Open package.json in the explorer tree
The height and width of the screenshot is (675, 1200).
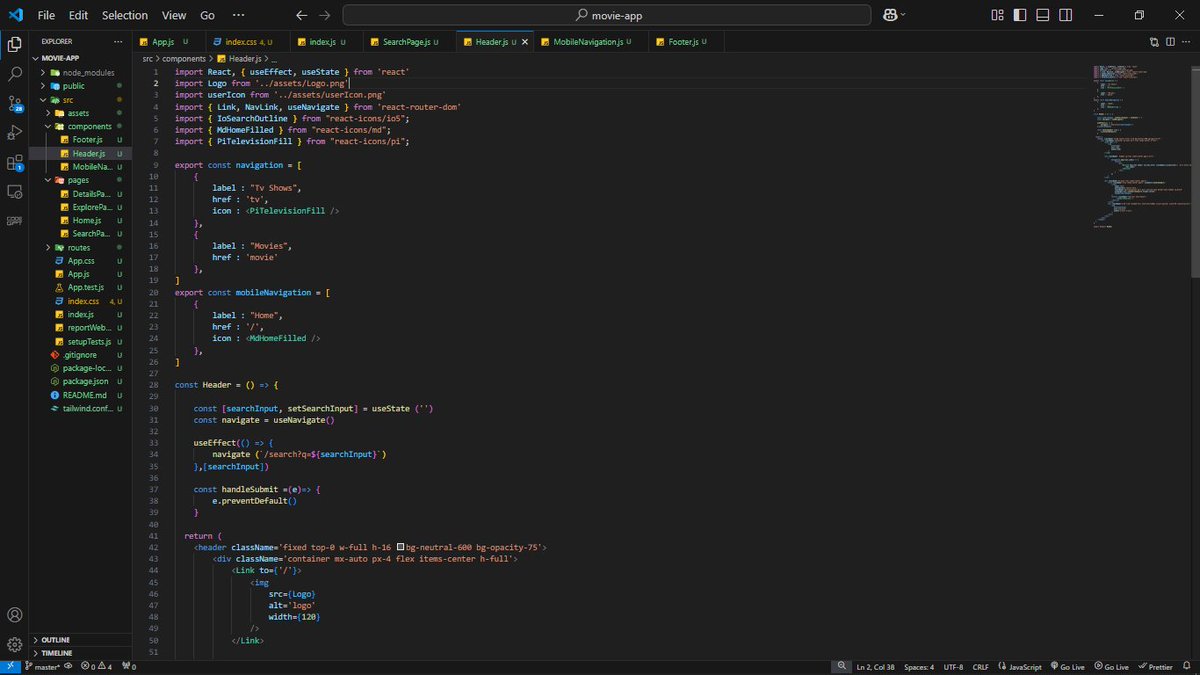80,381
